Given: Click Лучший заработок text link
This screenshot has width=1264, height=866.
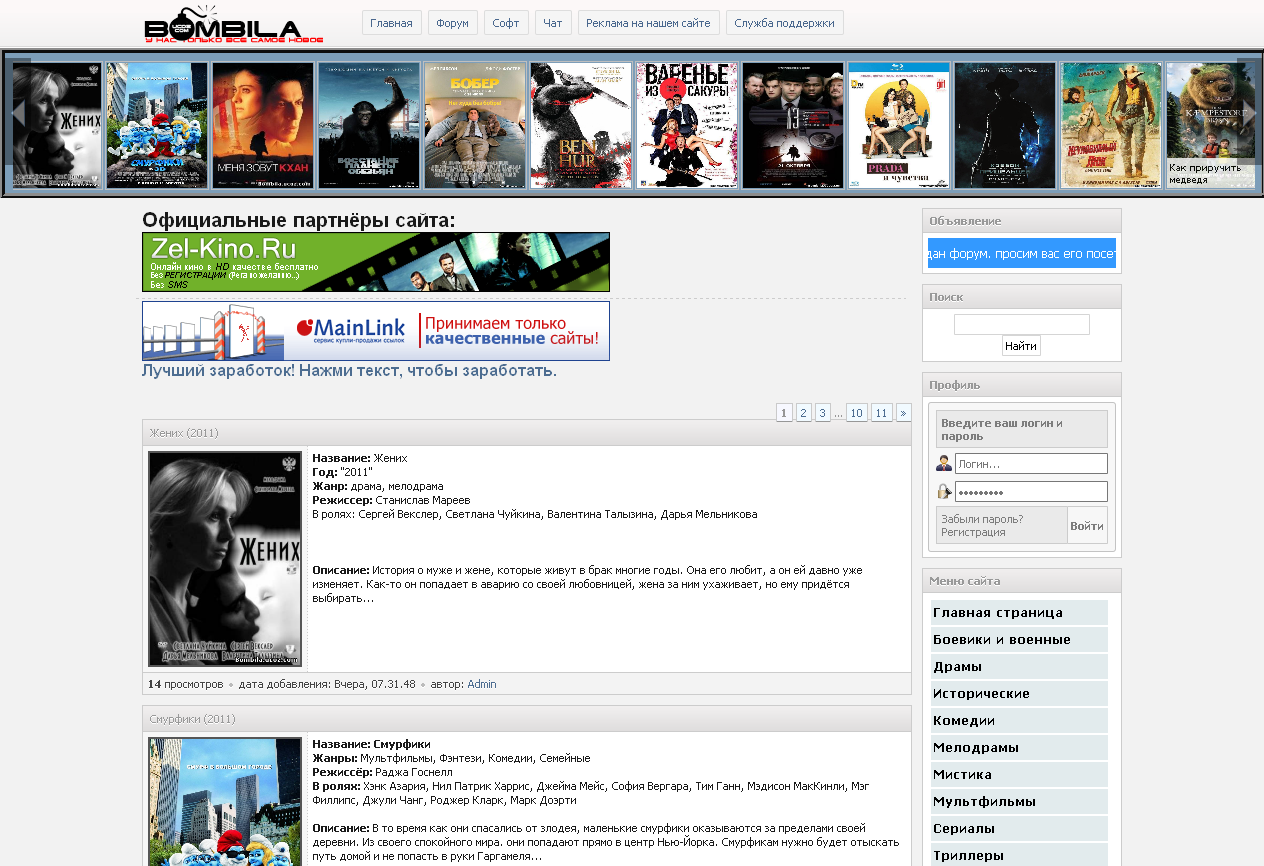Looking at the screenshot, I should pos(349,371).
